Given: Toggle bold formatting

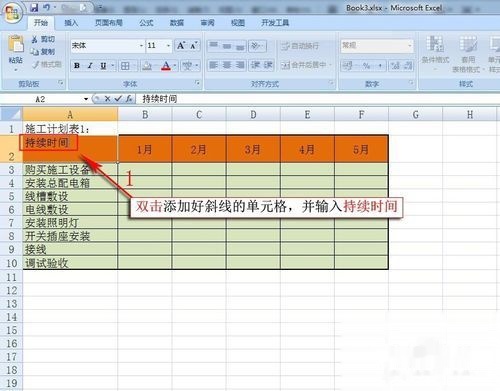Looking at the screenshot, I should [77, 66].
